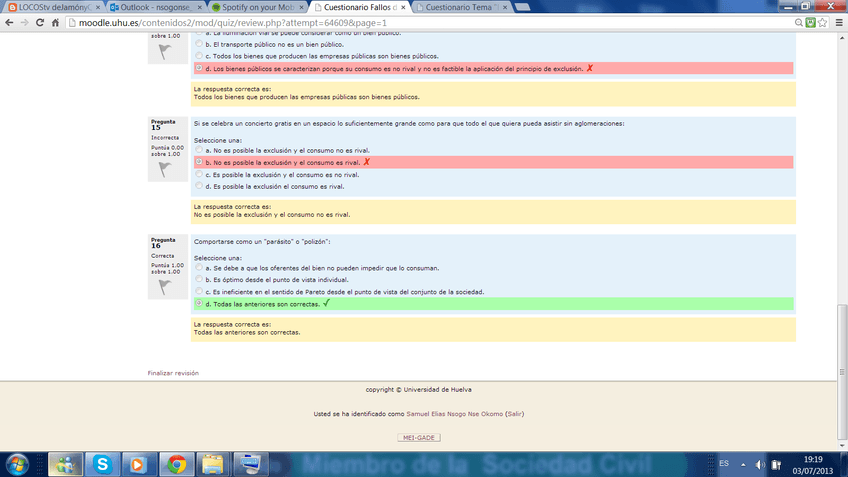Image resolution: width=848 pixels, height=477 pixels.
Task: Open the browser home page icon
Action: 55,23
